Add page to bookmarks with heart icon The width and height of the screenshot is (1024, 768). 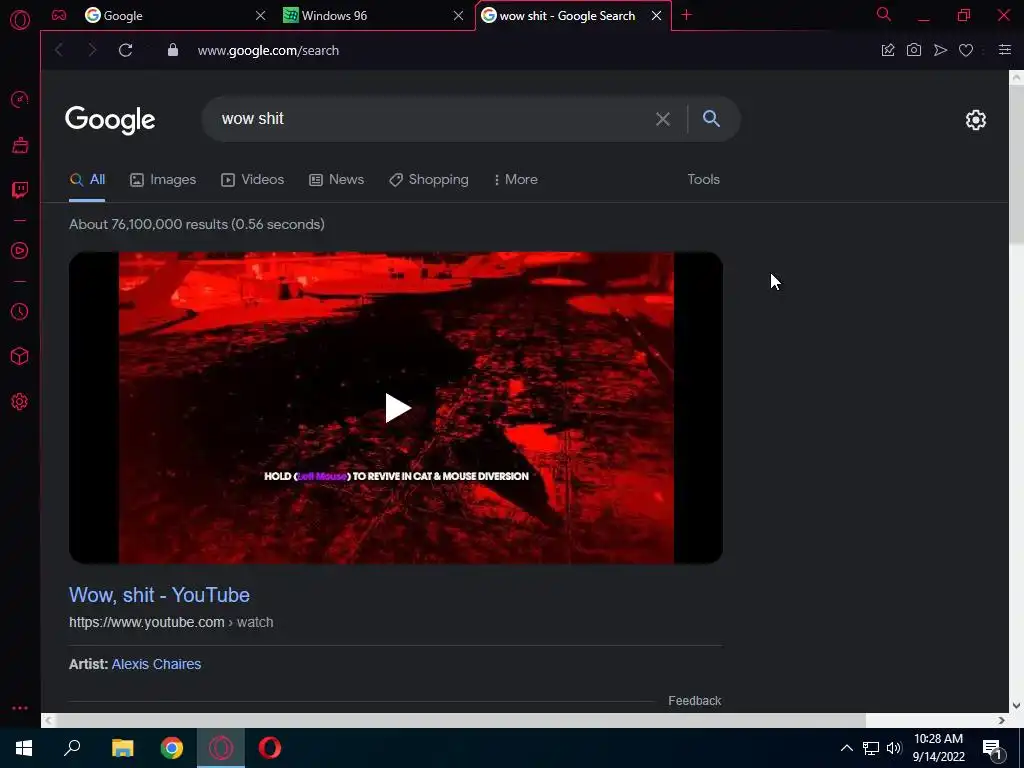click(x=966, y=50)
